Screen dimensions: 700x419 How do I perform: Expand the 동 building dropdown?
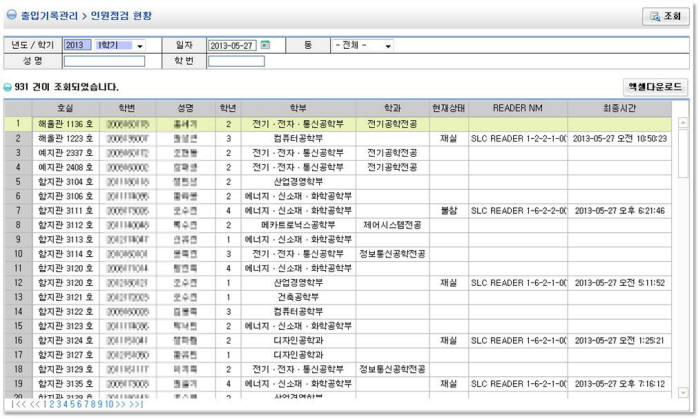[363, 46]
